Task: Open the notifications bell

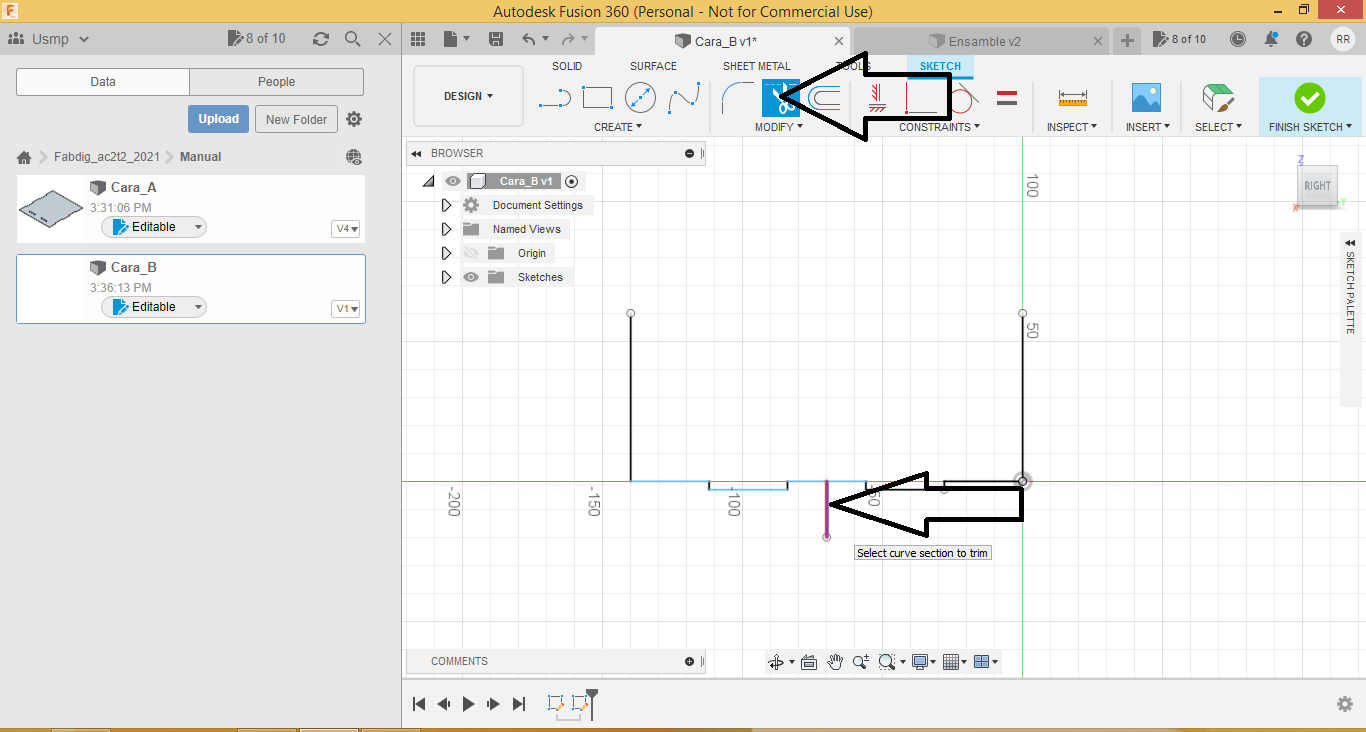Action: click(1271, 39)
